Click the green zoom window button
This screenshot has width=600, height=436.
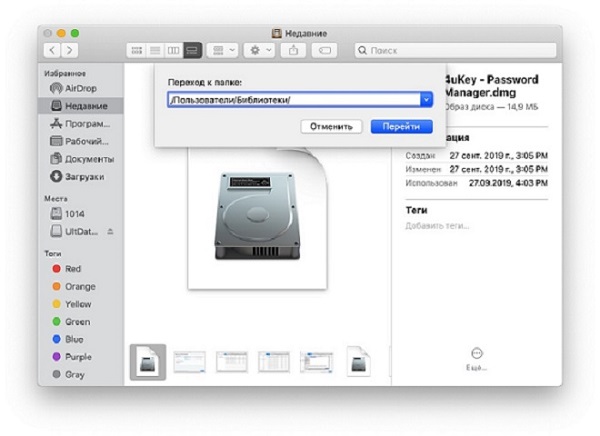(75, 33)
